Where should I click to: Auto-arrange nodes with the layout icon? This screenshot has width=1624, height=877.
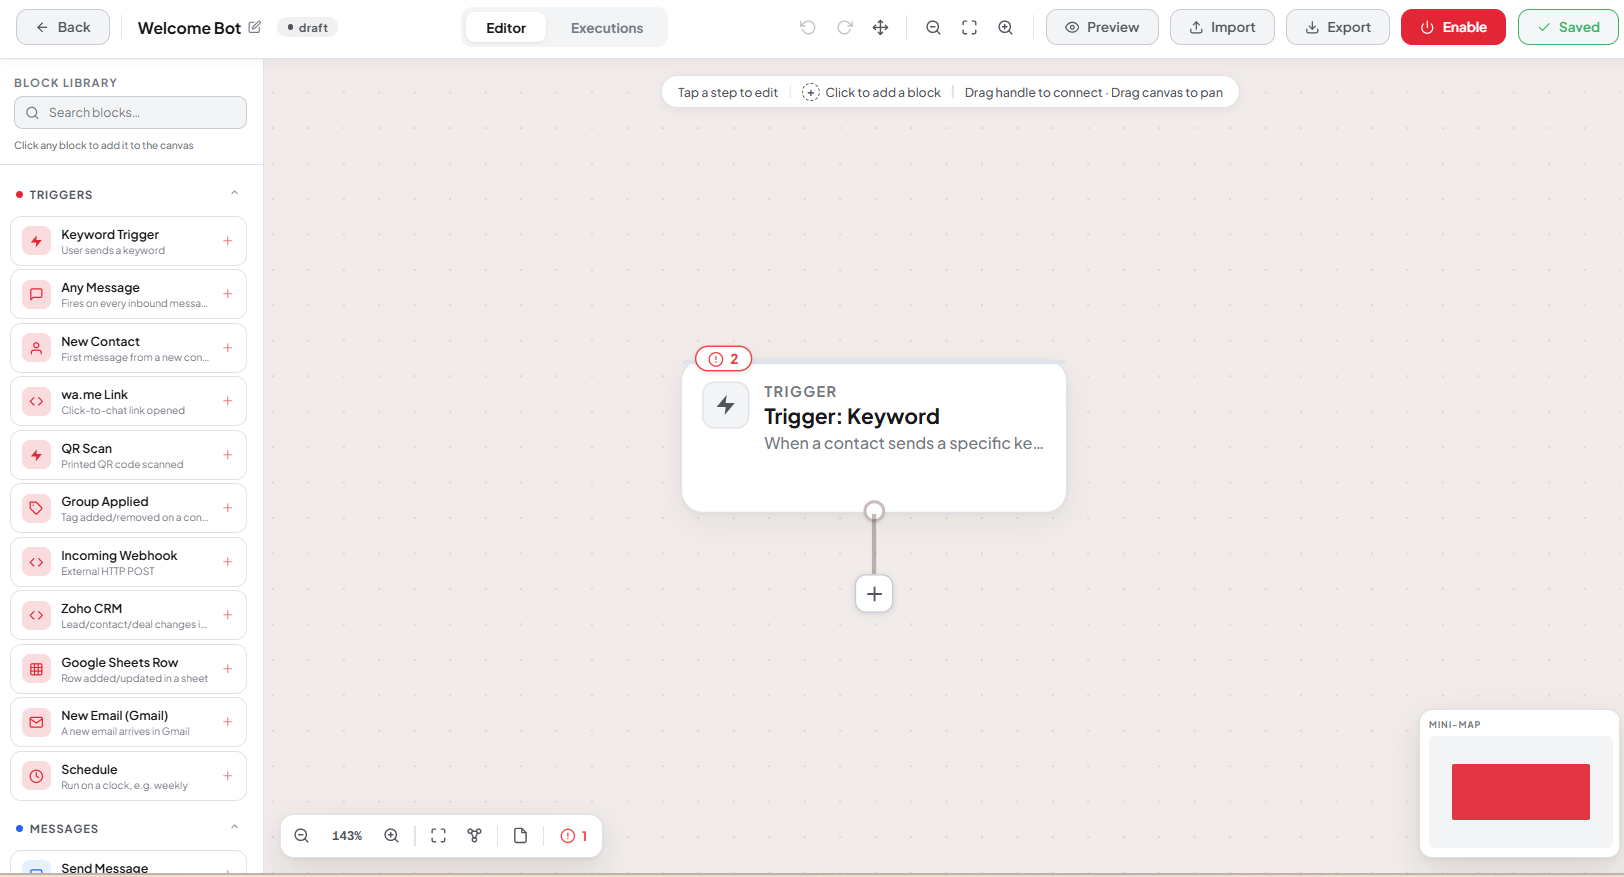(475, 836)
